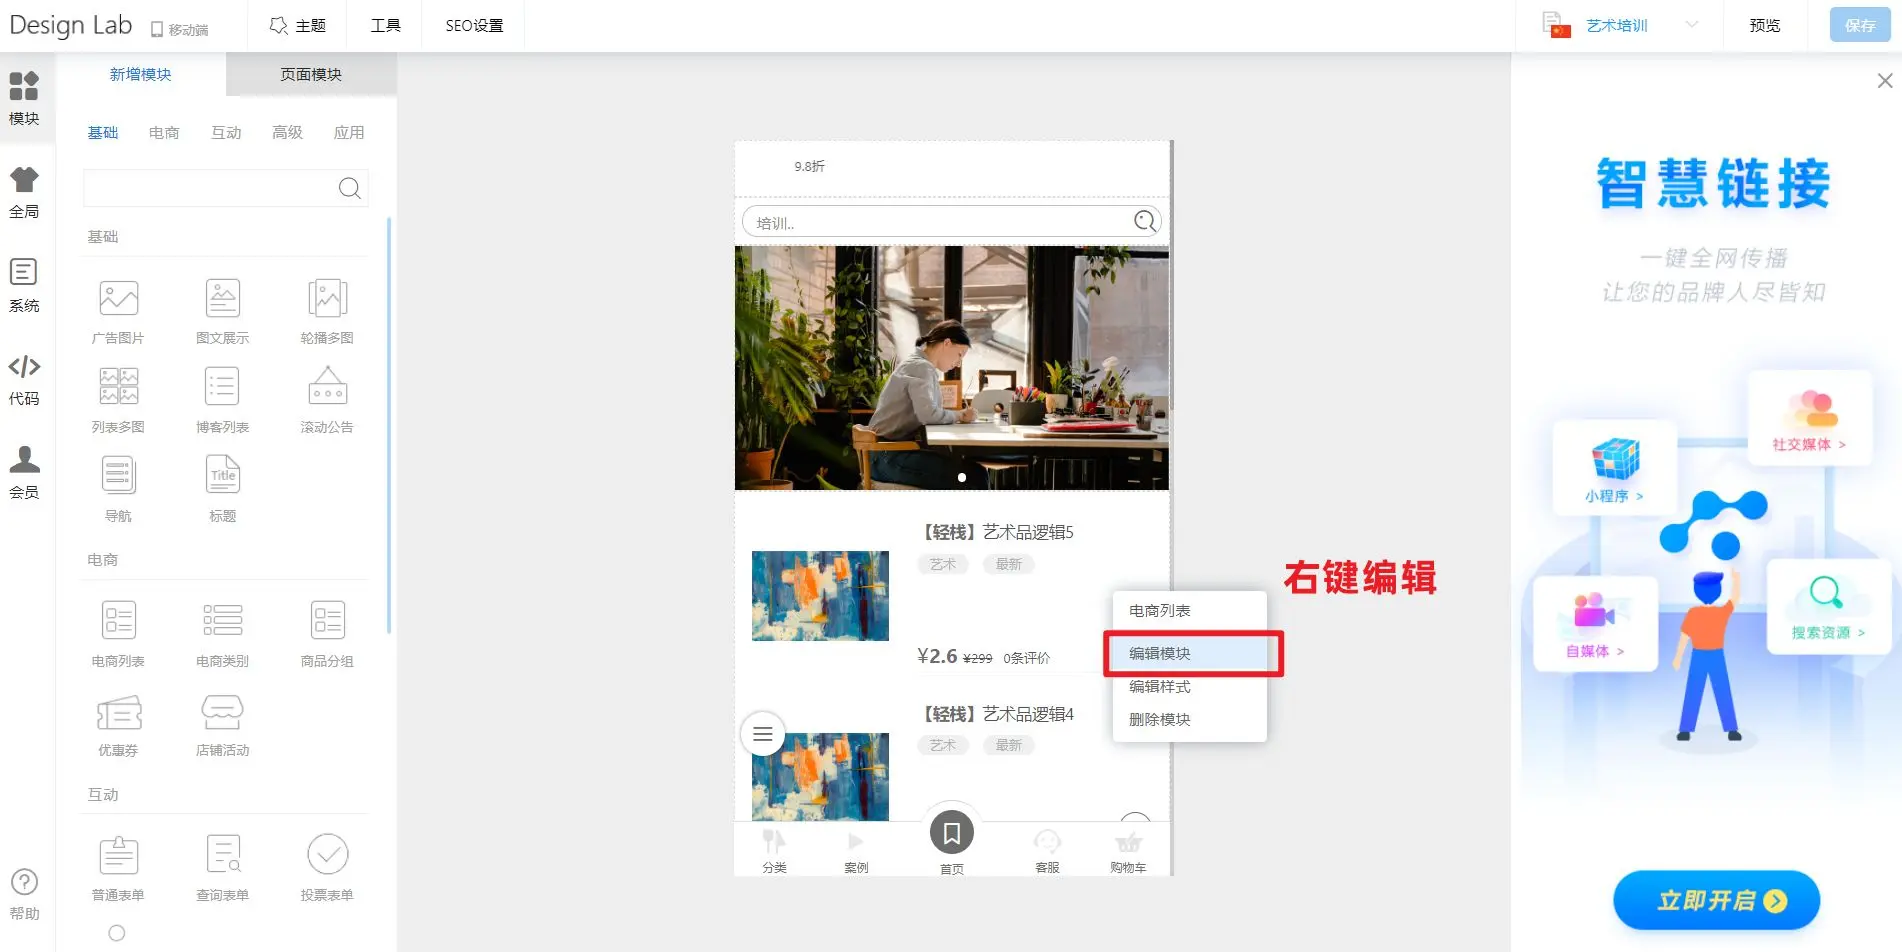Image resolution: width=1902 pixels, height=952 pixels.
Task: Expand the 艺术培训 site dropdown arrow
Action: tap(1691, 25)
